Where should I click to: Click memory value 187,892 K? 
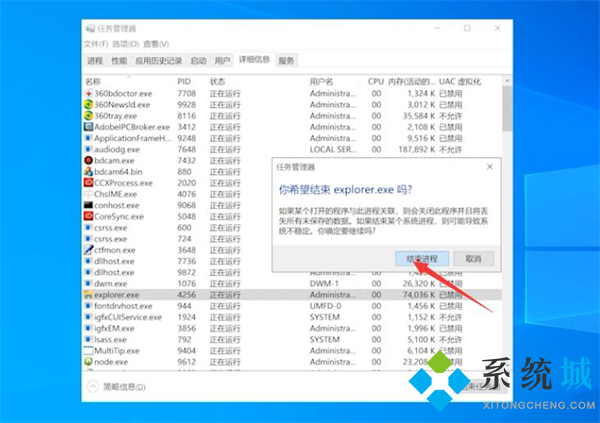pyautogui.click(x=416, y=149)
